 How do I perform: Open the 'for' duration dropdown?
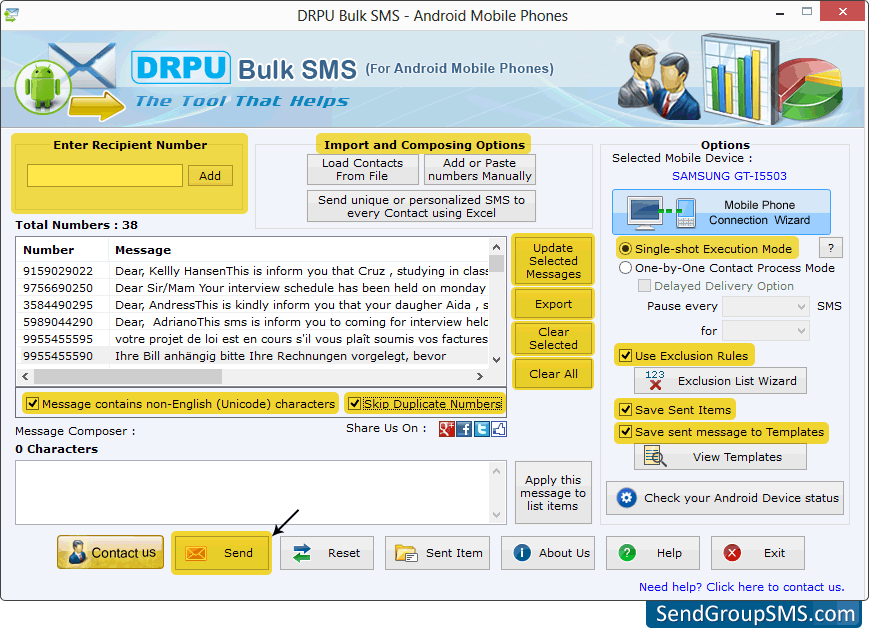click(x=765, y=331)
